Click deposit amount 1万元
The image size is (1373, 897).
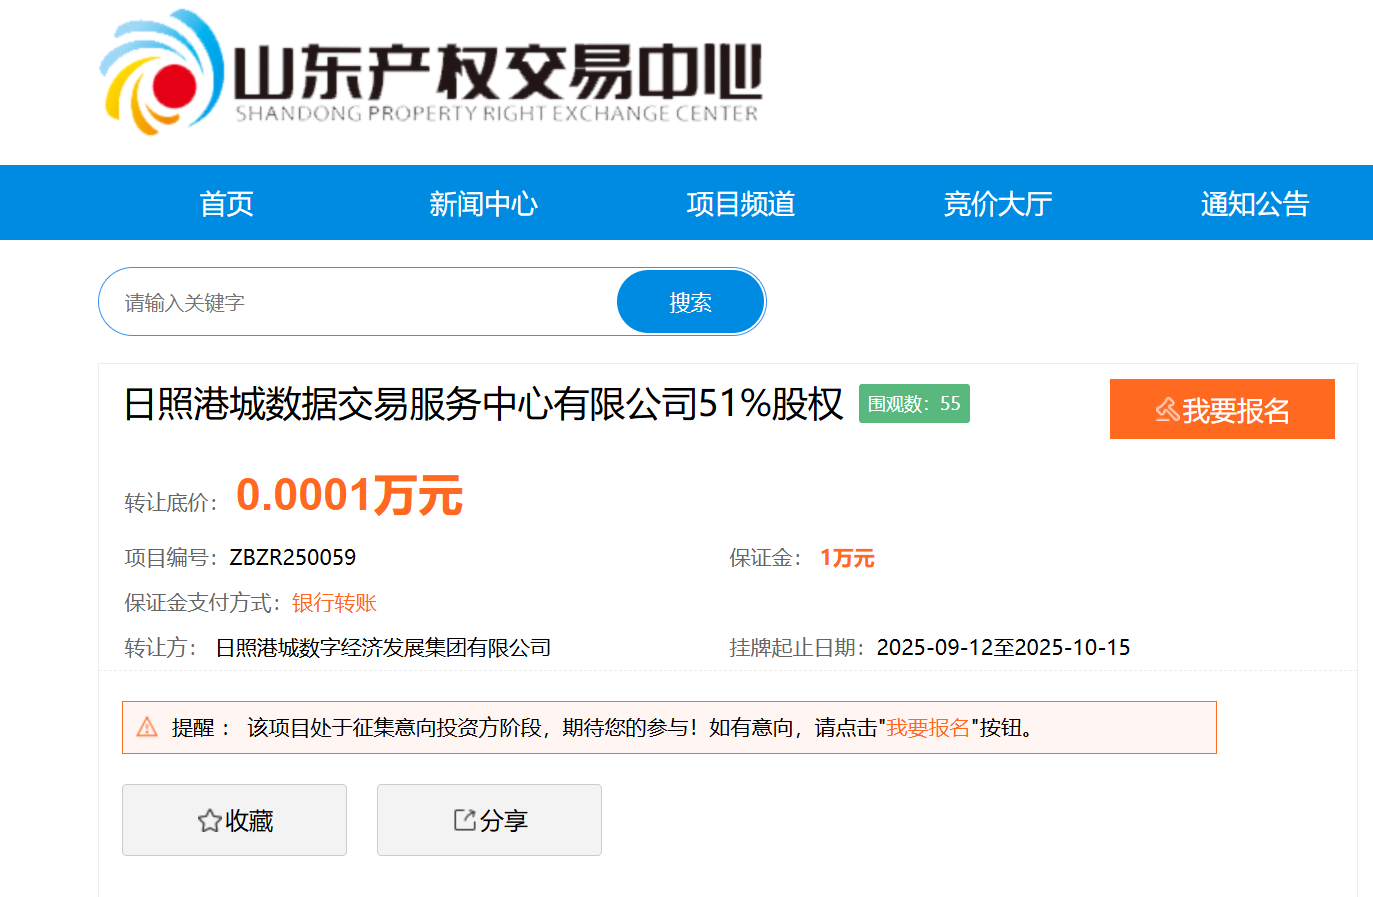pos(847,558)
